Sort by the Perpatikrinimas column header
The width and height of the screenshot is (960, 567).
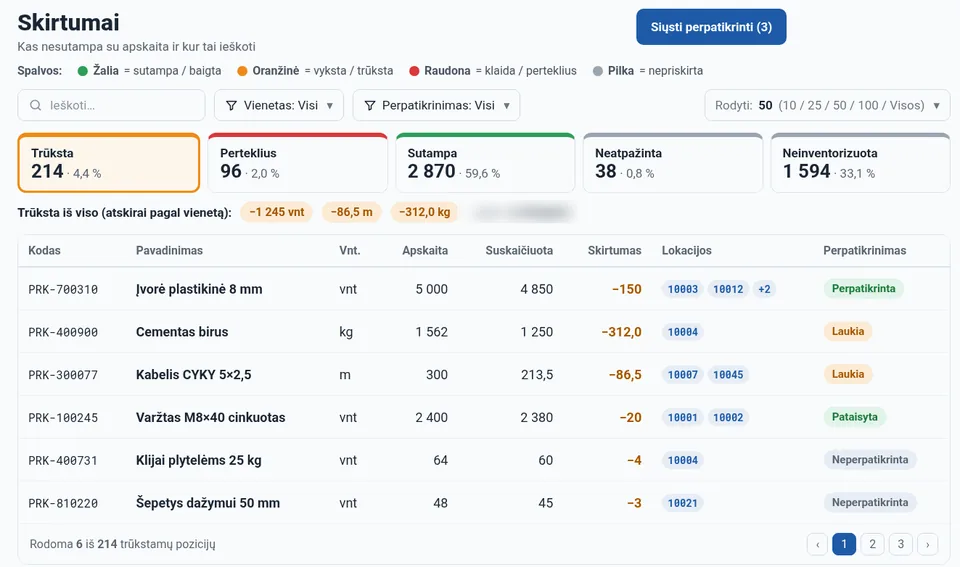(x=864, y=250)
